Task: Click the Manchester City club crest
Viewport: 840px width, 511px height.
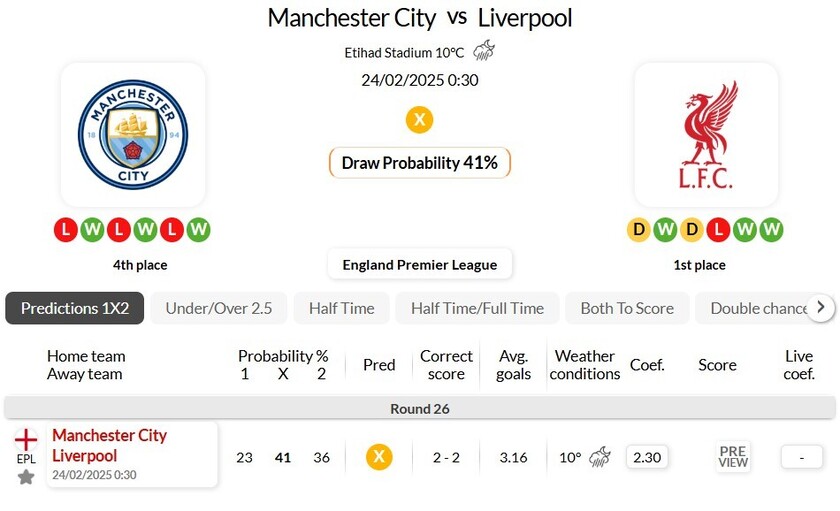Action: click(133, 135)
